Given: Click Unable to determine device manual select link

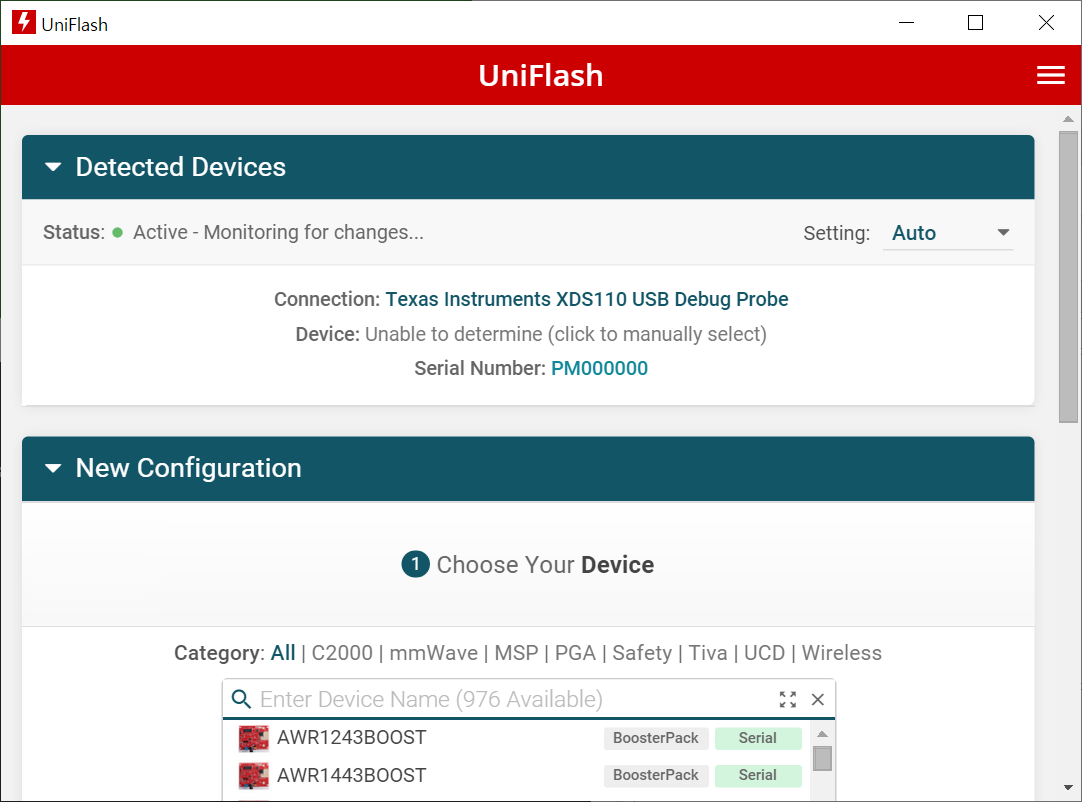Looking at the screenshot, I should (x=566, y=334).
